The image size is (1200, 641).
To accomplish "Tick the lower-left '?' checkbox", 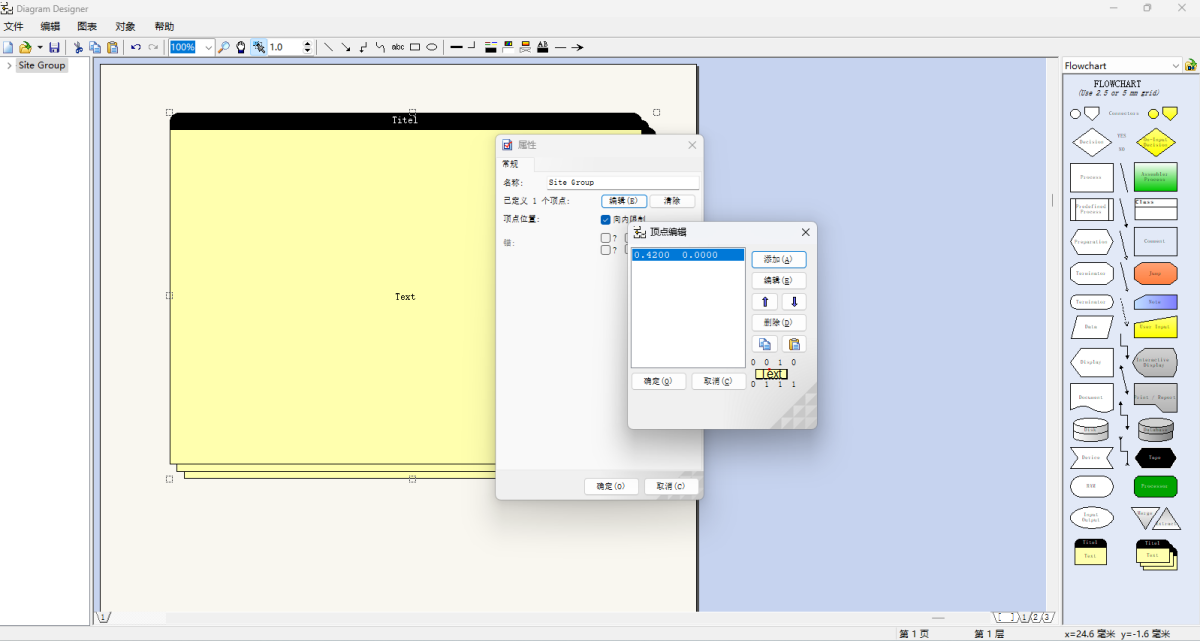I will 606,250.
